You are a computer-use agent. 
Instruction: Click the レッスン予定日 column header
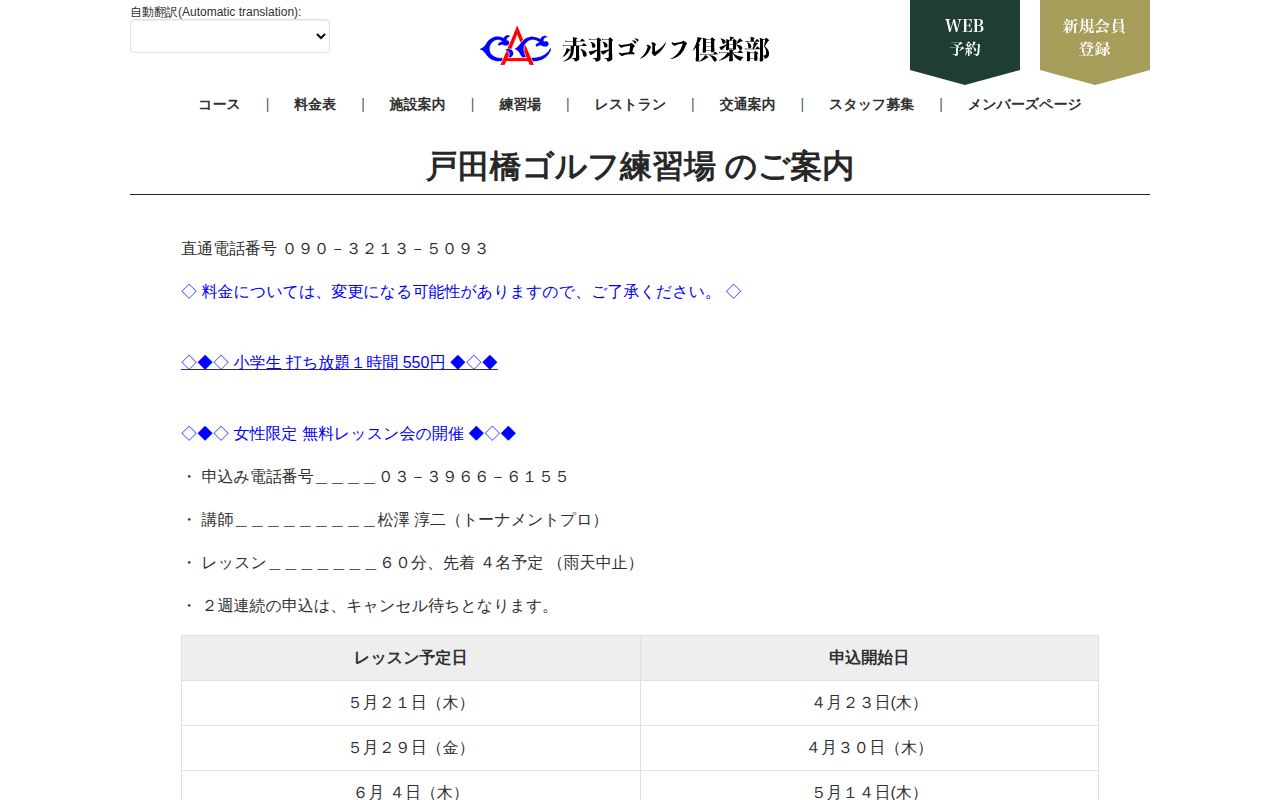pos(411,658)
